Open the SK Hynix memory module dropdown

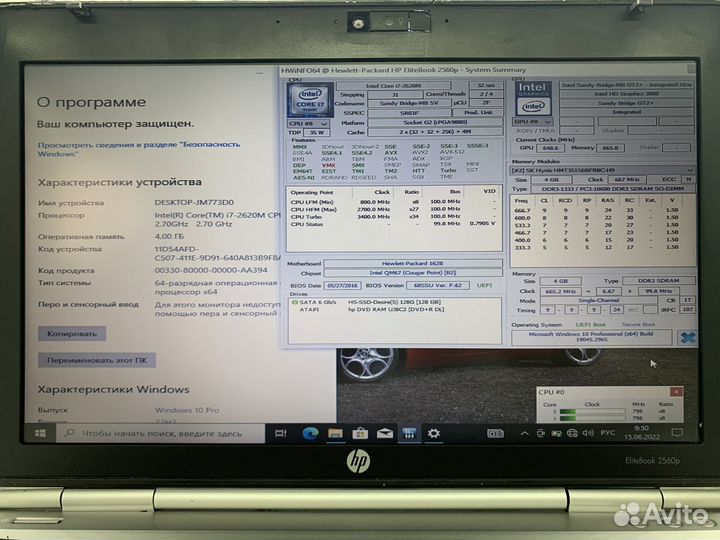(x=602, y=170)
